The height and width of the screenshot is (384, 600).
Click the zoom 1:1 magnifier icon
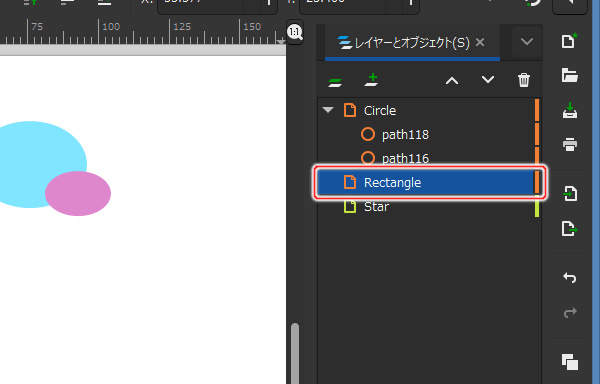click(x=295, y=32)
